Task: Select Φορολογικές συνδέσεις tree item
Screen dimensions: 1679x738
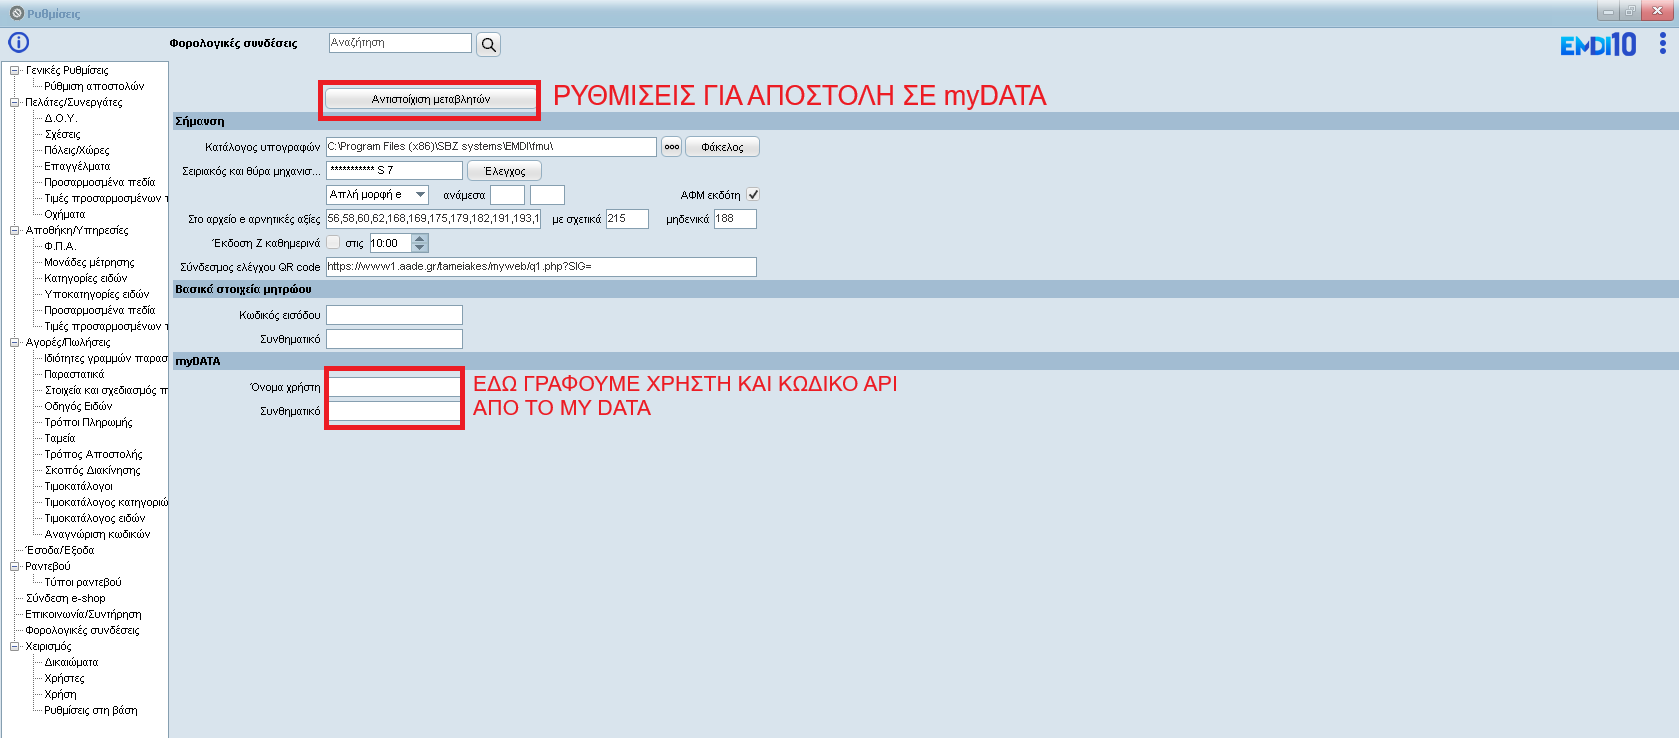Action: click(82, 630)
